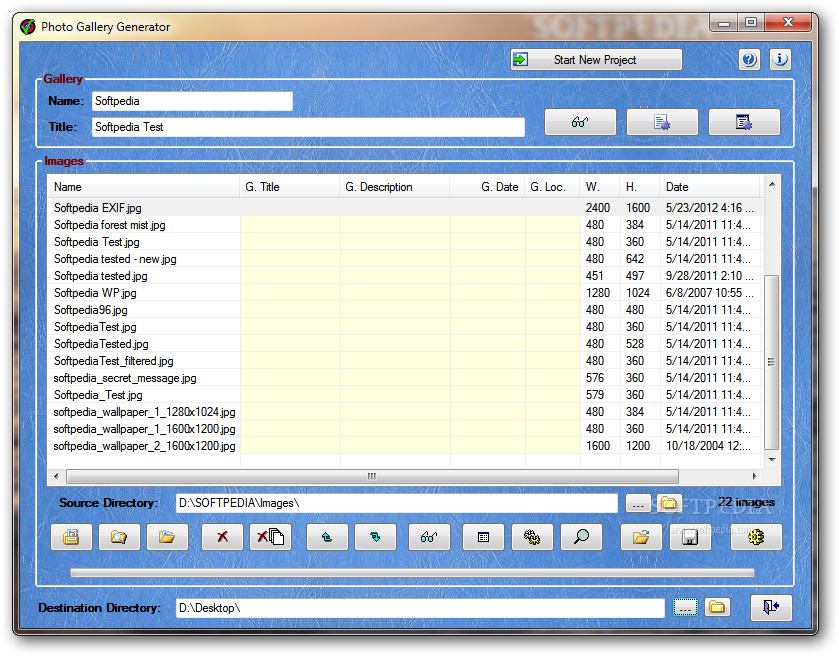Select Softpedia forest mist.jpg row
The height and width of the screenshot is (656, 839).
pos(405,225)
